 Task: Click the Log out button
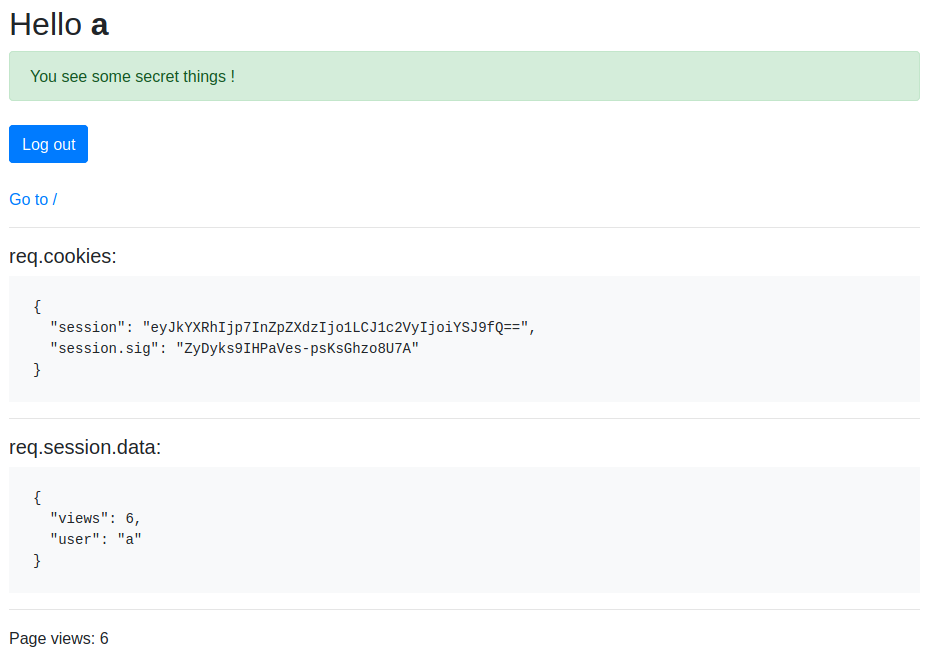(x=48, y=144)
